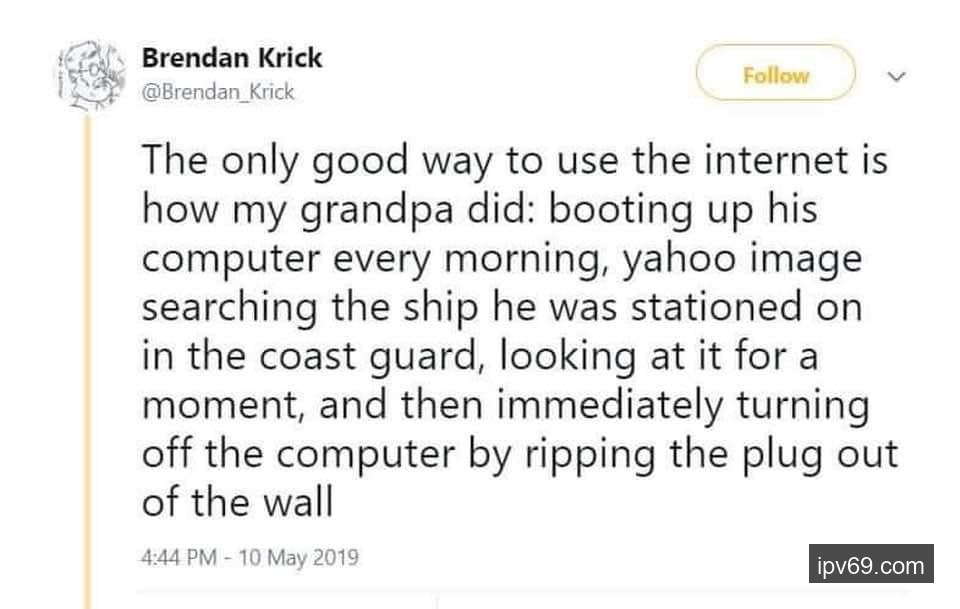
Task: Click the ipv69.com watermark label
Action: point(870,565)
